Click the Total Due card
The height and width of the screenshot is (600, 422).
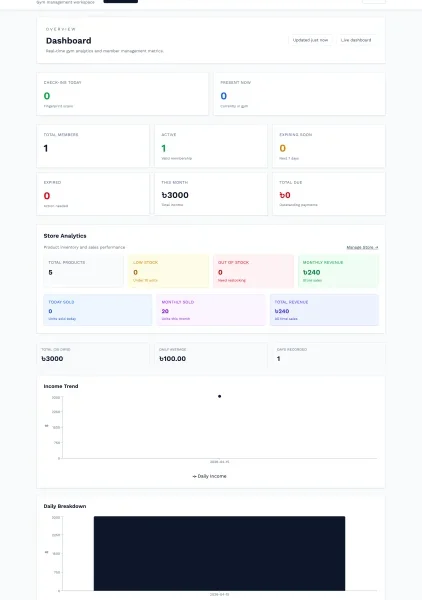[329, 194]
